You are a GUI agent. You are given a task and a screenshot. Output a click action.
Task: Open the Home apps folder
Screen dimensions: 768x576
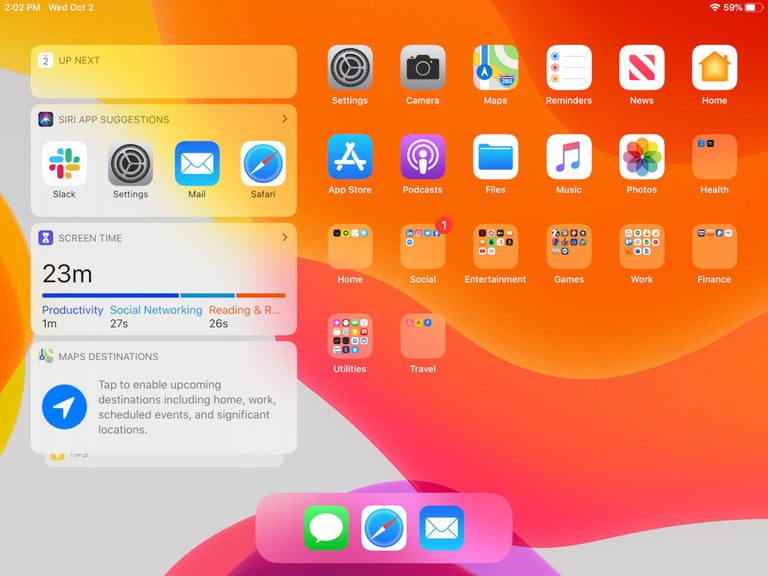(350, 246)
